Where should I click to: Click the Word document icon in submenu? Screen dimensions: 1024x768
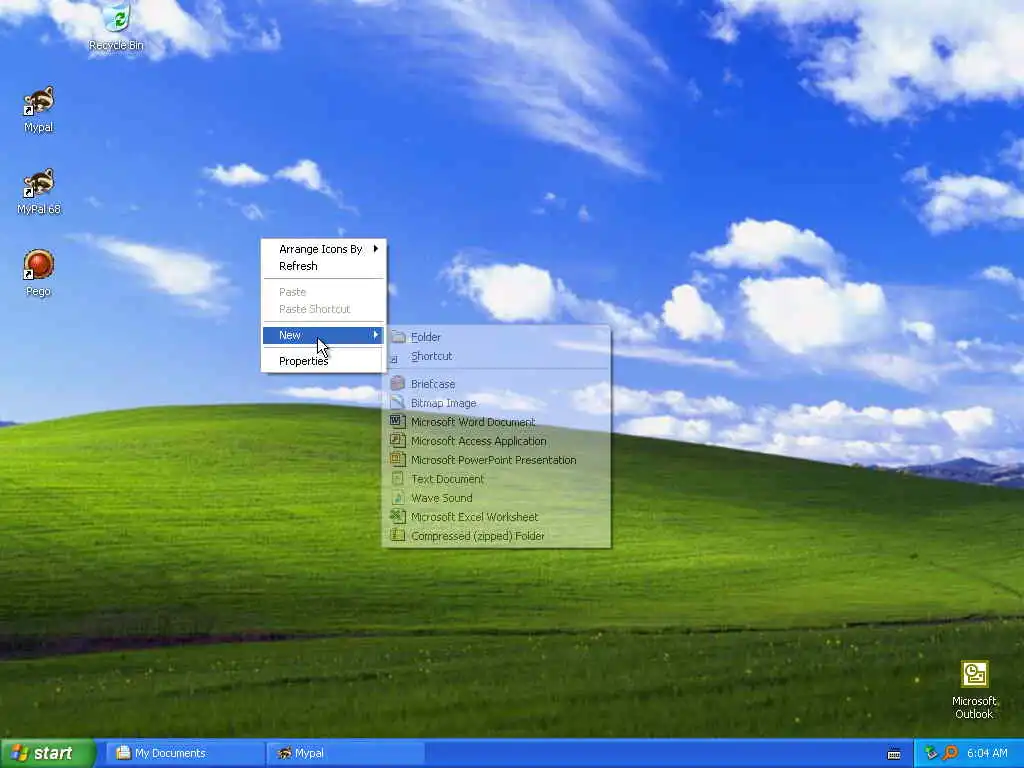tap(398, 422)
